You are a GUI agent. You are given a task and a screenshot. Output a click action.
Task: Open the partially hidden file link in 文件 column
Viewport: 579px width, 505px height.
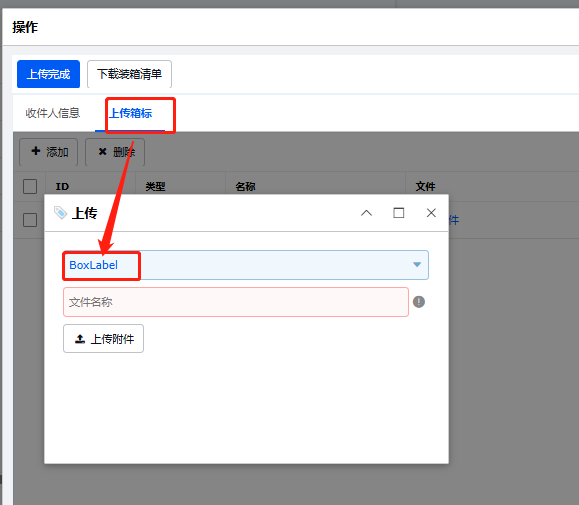(454, 220)
